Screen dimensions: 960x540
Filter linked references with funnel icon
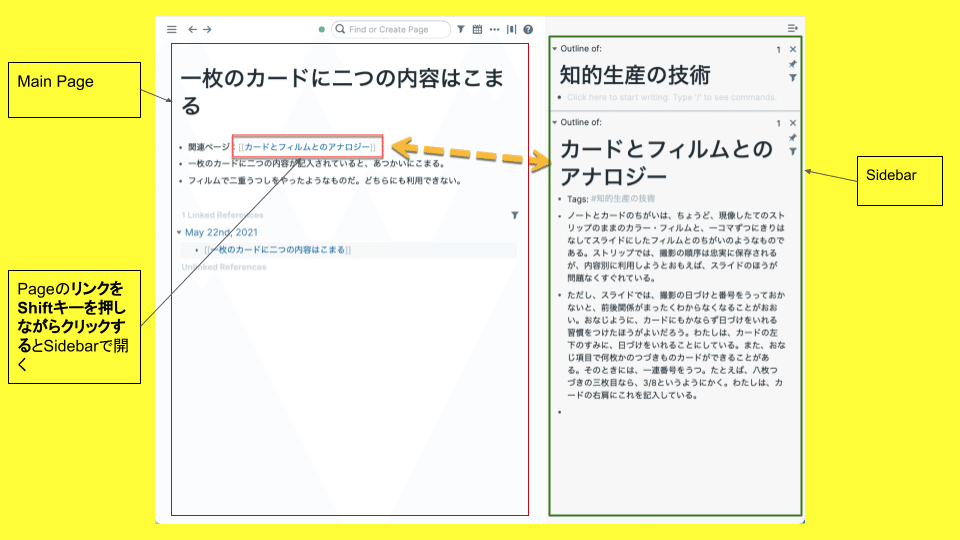(x=515, y=215)
